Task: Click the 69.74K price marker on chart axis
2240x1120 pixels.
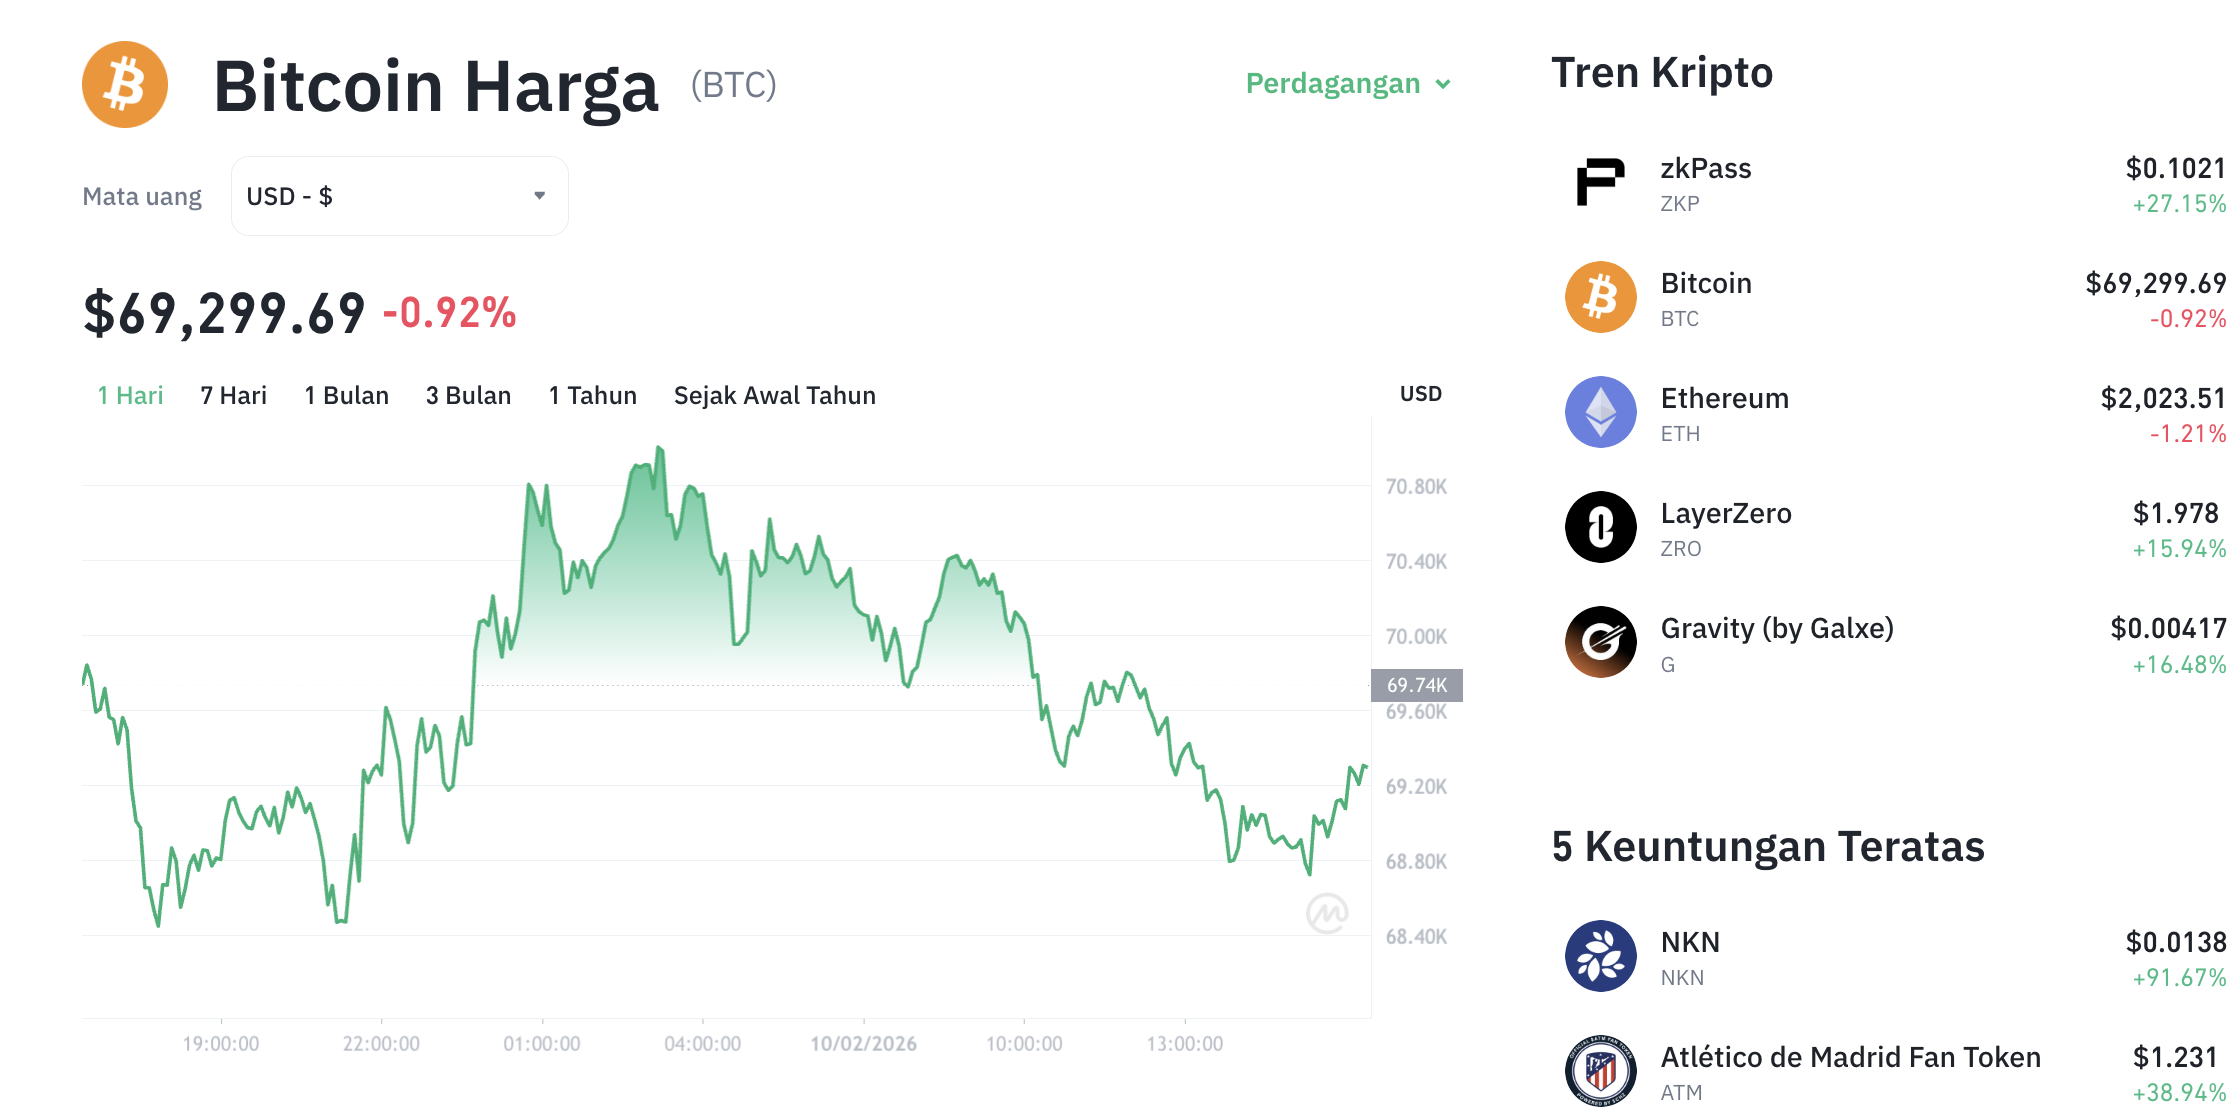Action: [1416, 686]
